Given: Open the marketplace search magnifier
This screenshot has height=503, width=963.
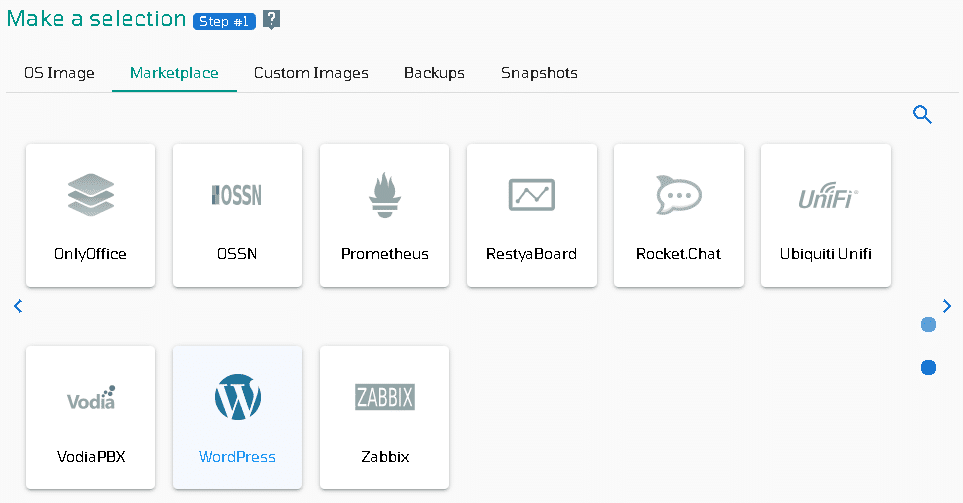Looking at the screenshot, I should pyautogui.click(x=922, y=114).
